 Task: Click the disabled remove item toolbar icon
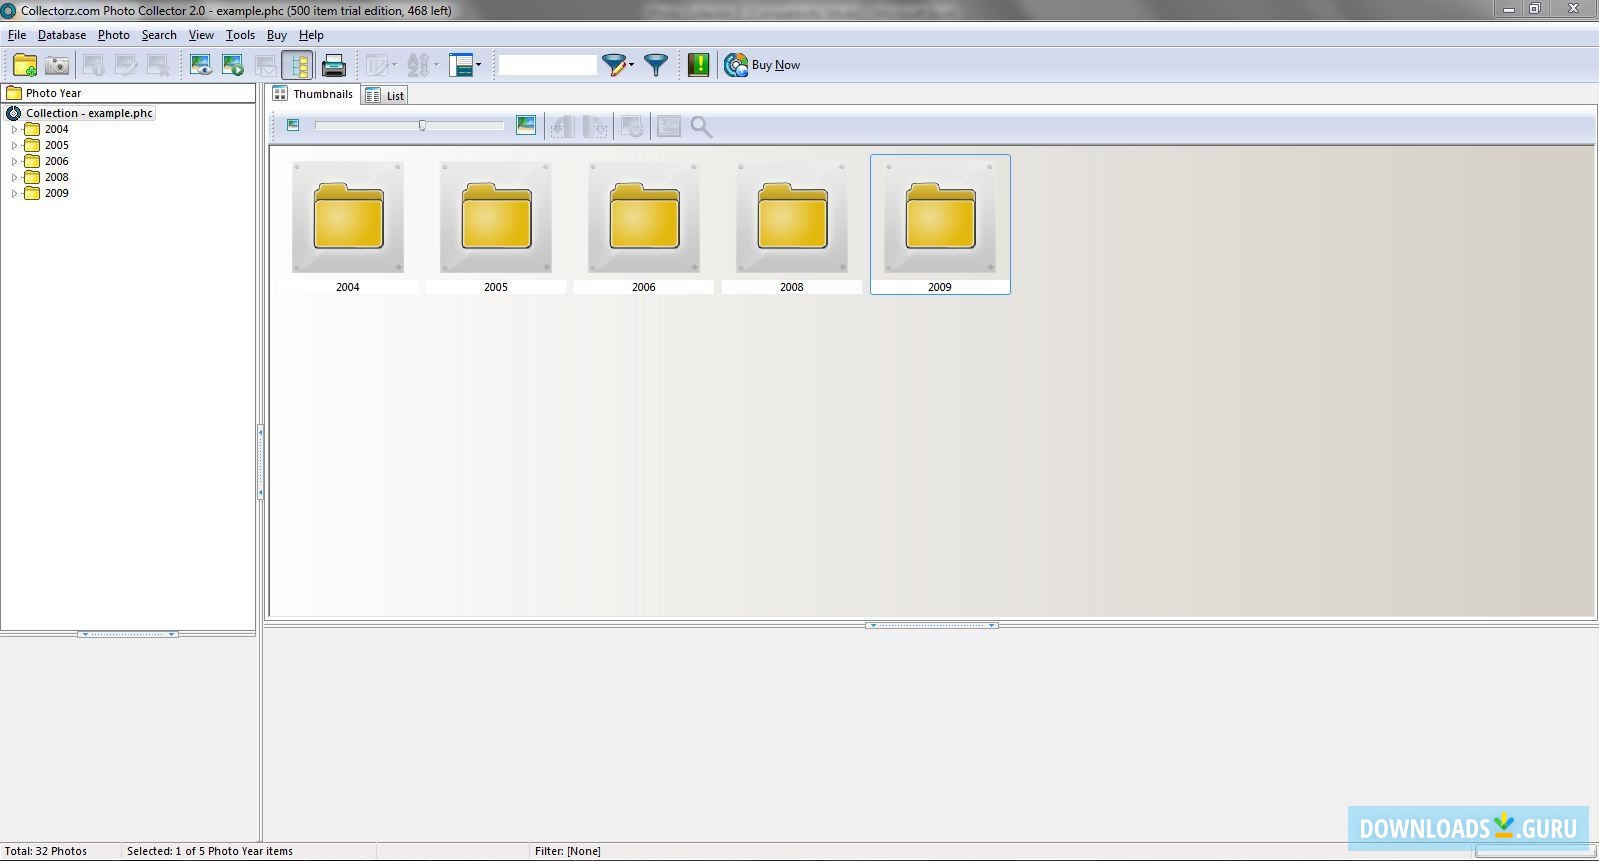[158, 66]
